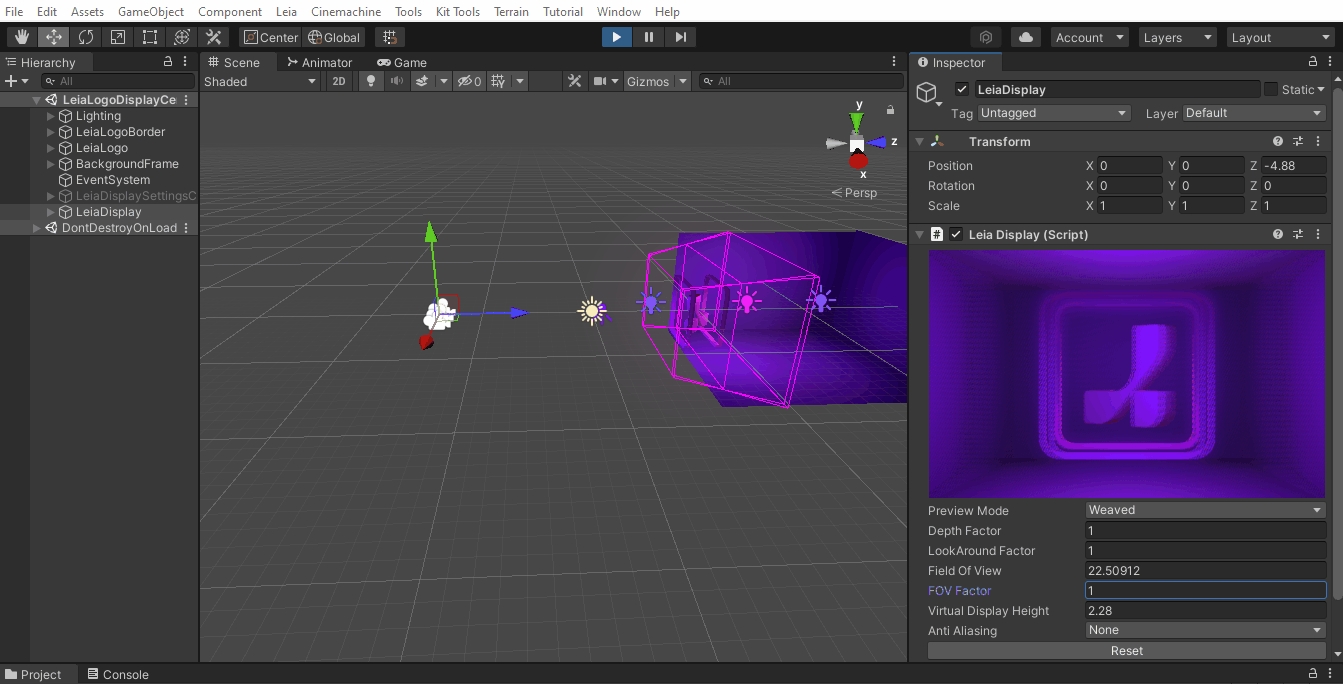The height and width of the screenshot is (684, 1343).
Task: Toggle hidden objects visibility icon
Action: pos(470,81)
